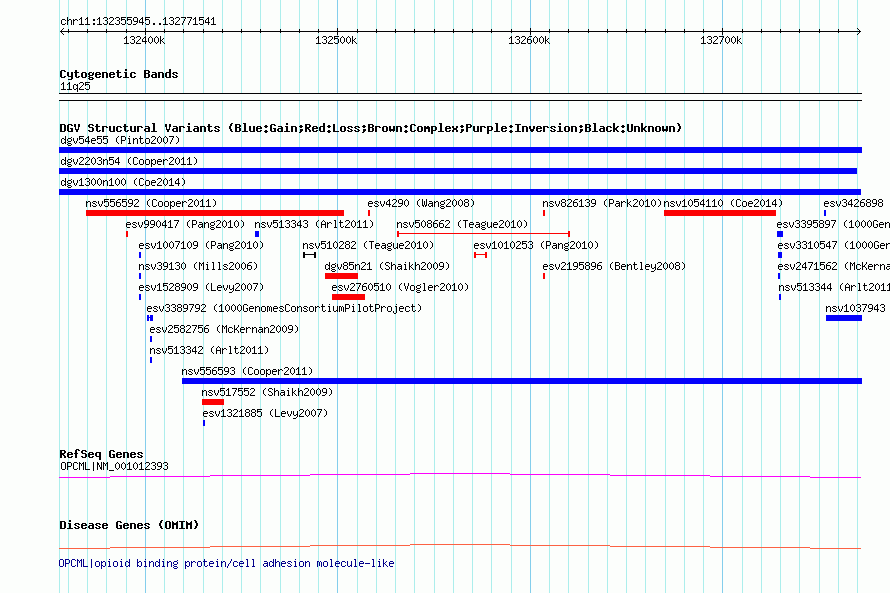Image resolution: width=890 pixels, height=593 pixels.
Task: Select the esv2582756 (McKernan2009) label
Action: (224, 329)
